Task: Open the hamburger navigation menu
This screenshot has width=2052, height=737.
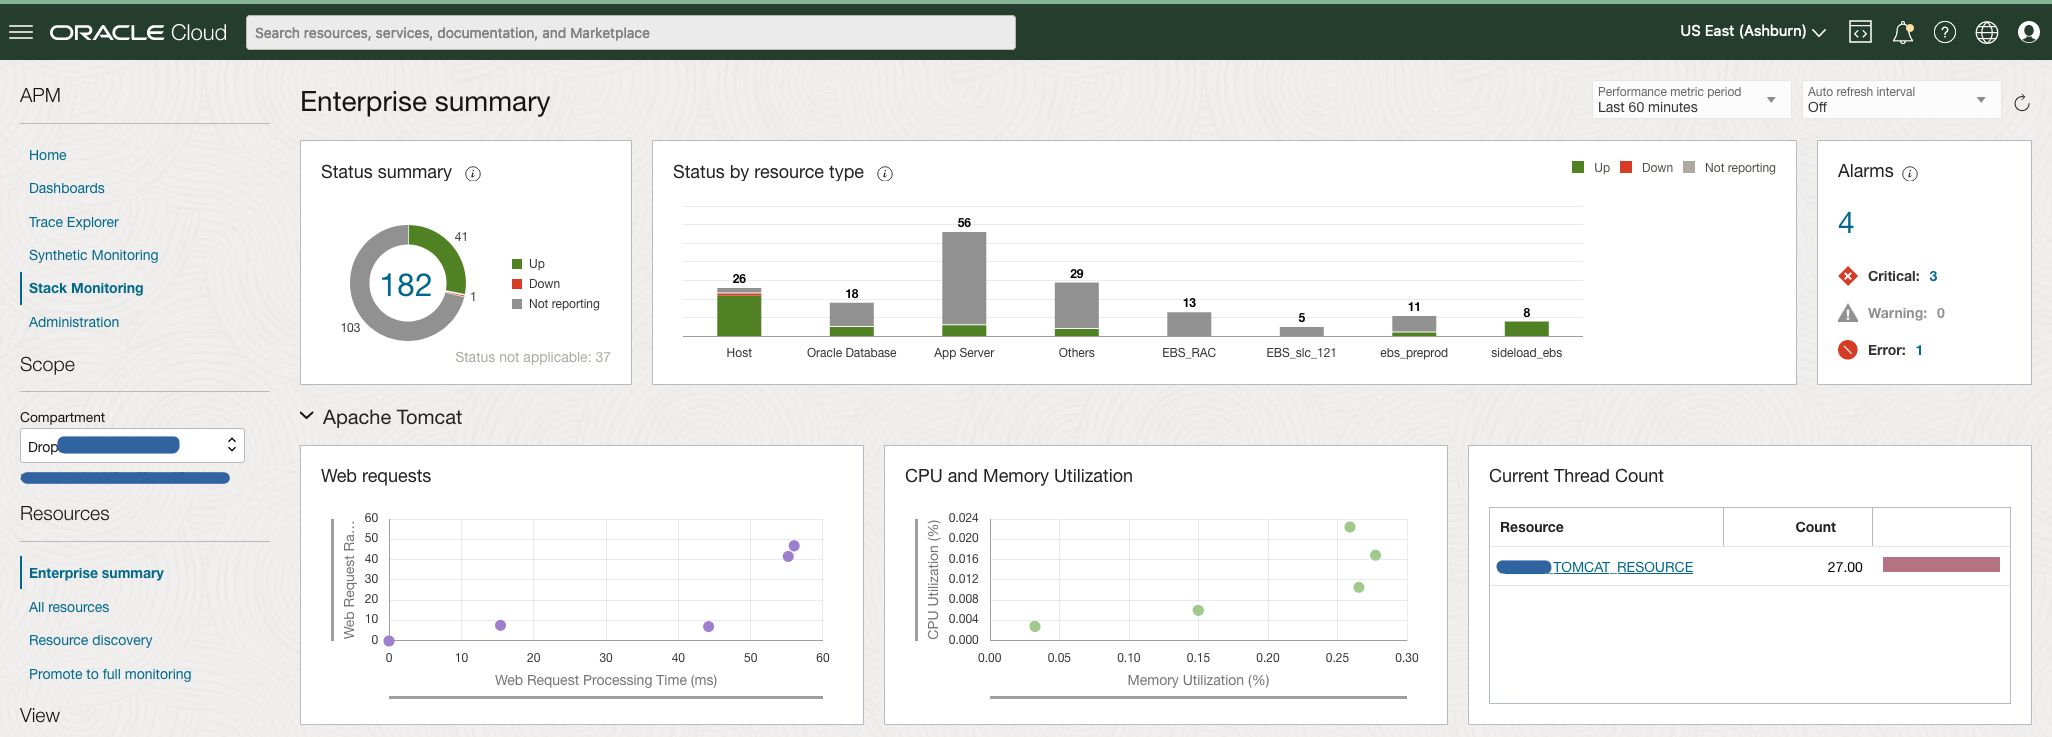Action: coord(21,32)
